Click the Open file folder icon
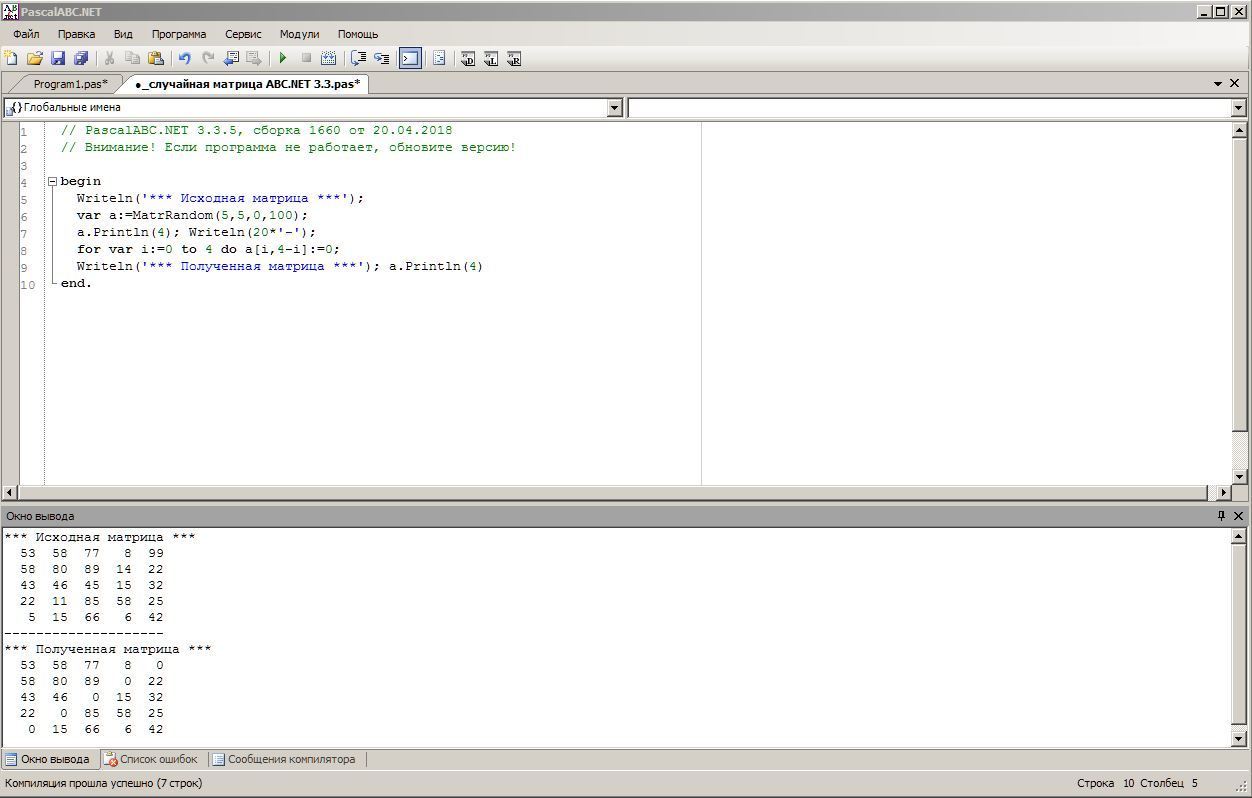 pyautogui.click(x=34, y=59)
